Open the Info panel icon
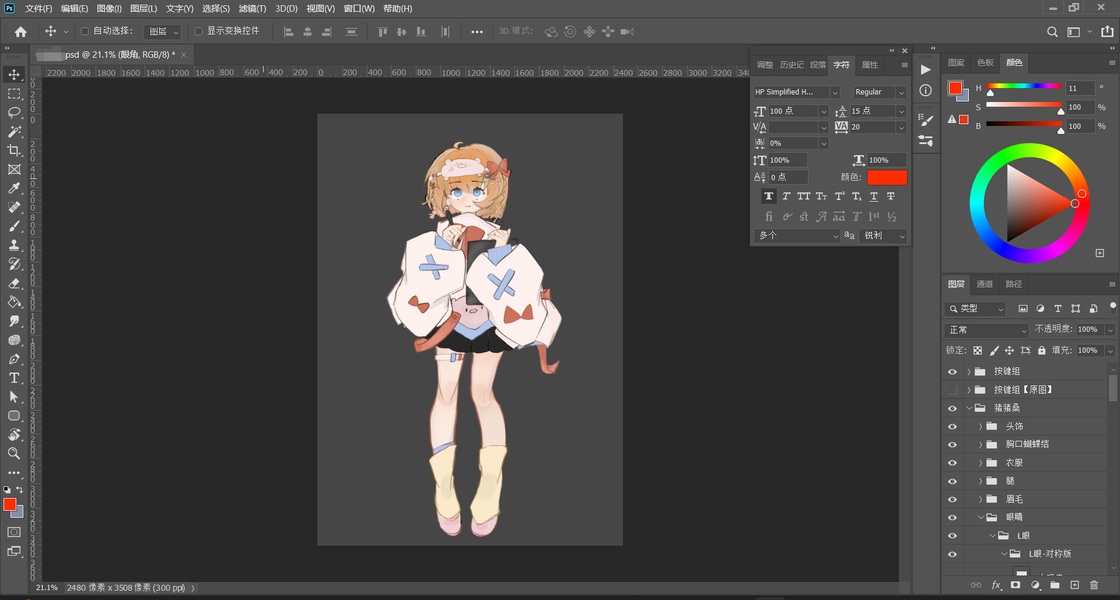 coord(926,90)
